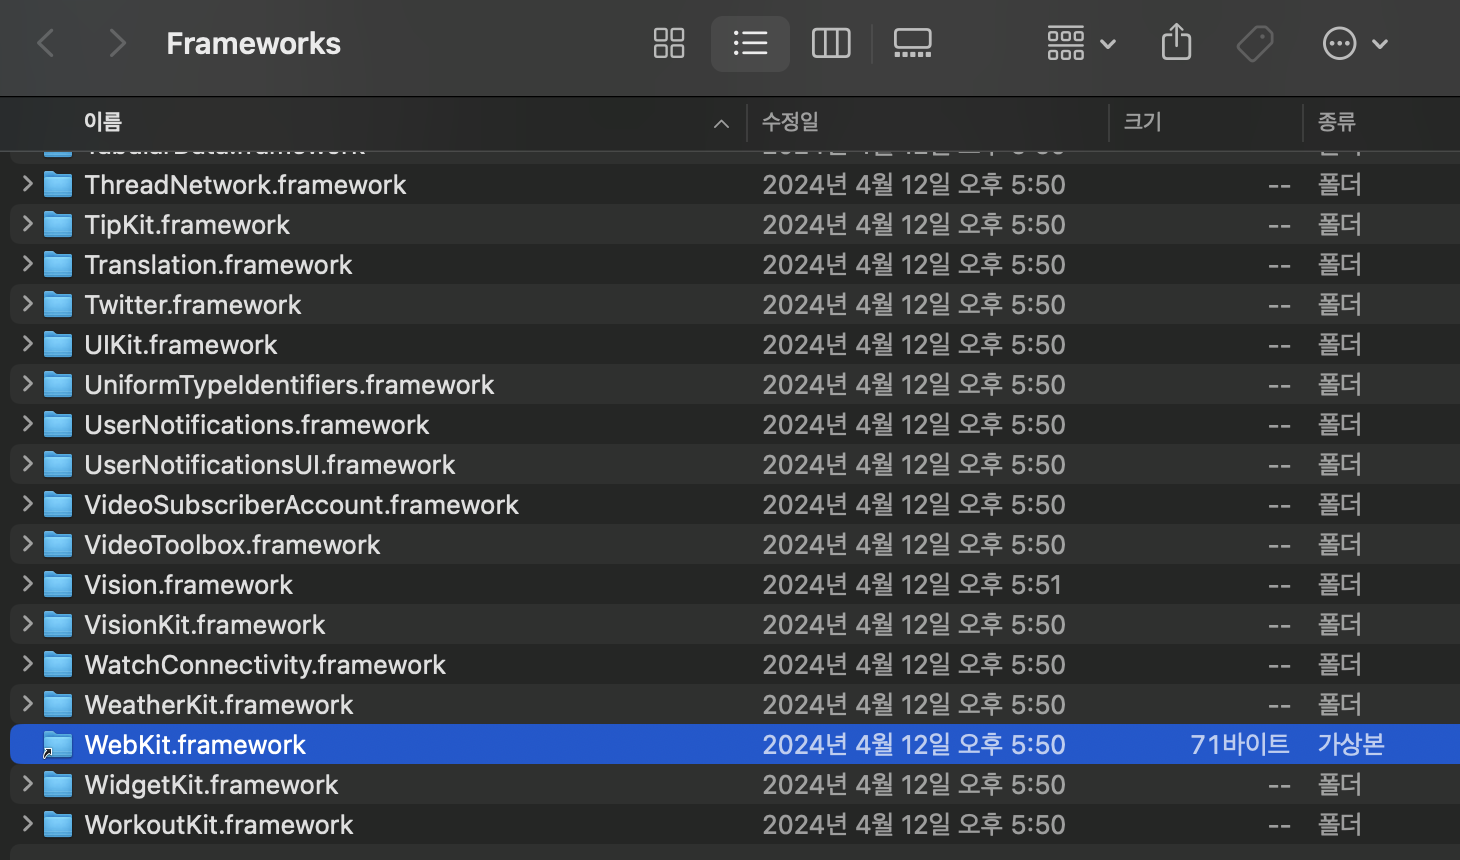Go forward to the next folder
This screenshot has height=860, width=1460.
pyautogui.click(x=117, y=43)
